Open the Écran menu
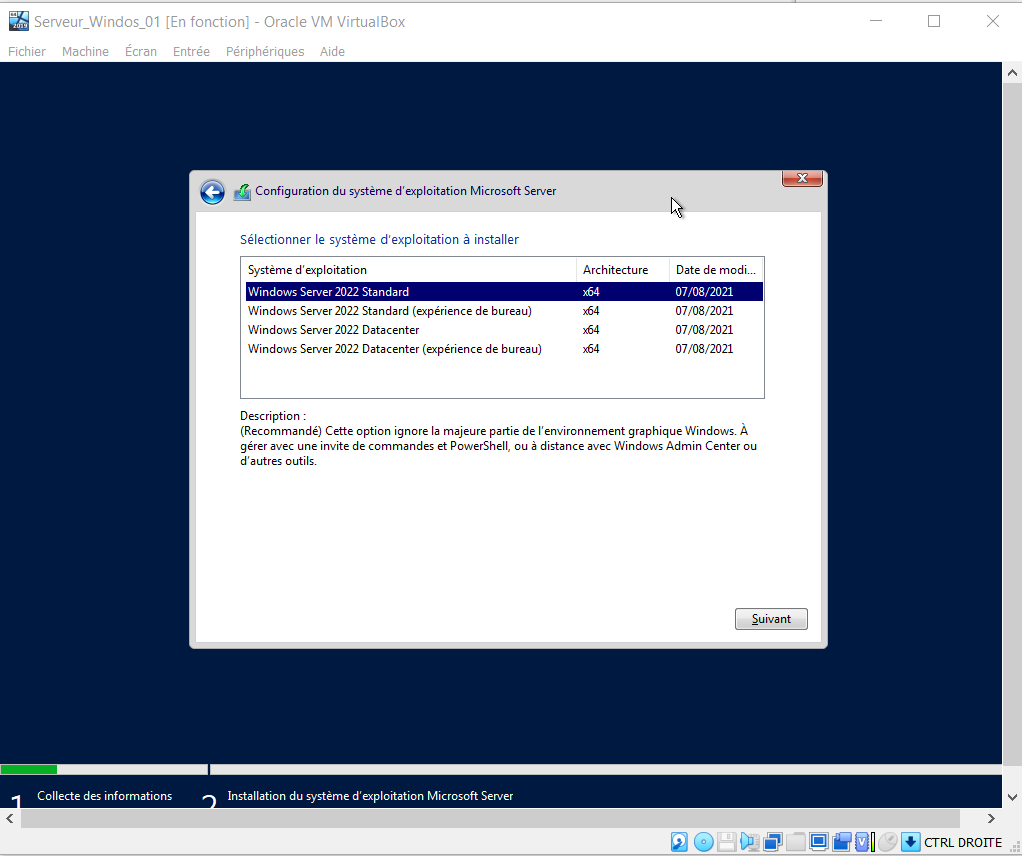The width and height of the screenshot is (1022, 856). pyautogui.click(x=141, y=51)
